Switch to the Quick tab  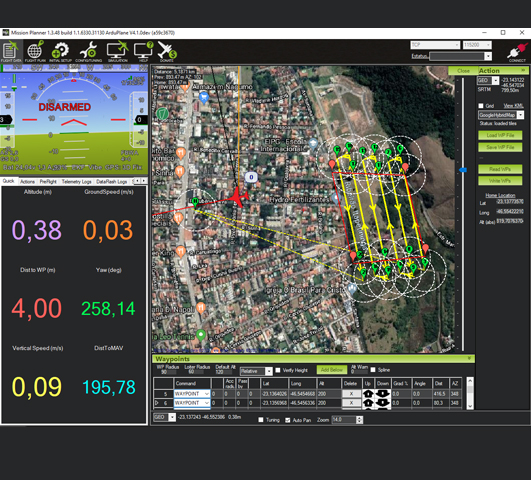[9, 181]
